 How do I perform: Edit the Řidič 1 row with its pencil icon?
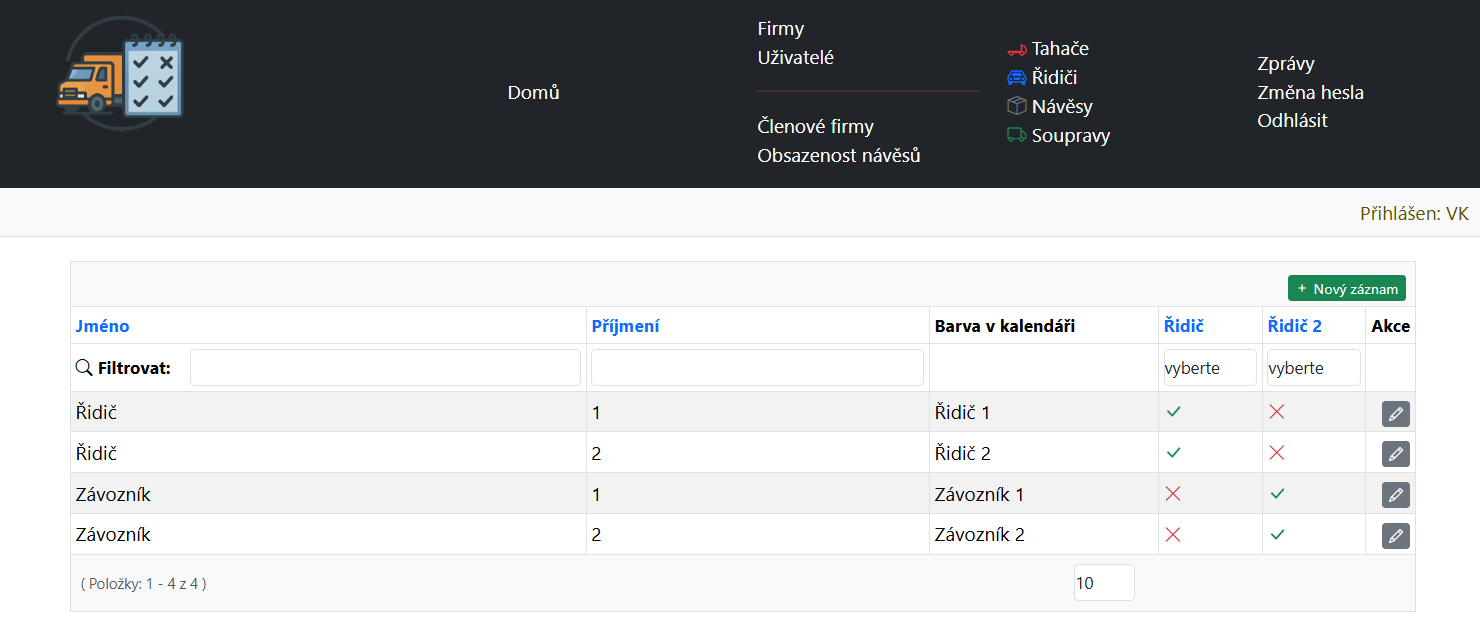coord(1396,413)
